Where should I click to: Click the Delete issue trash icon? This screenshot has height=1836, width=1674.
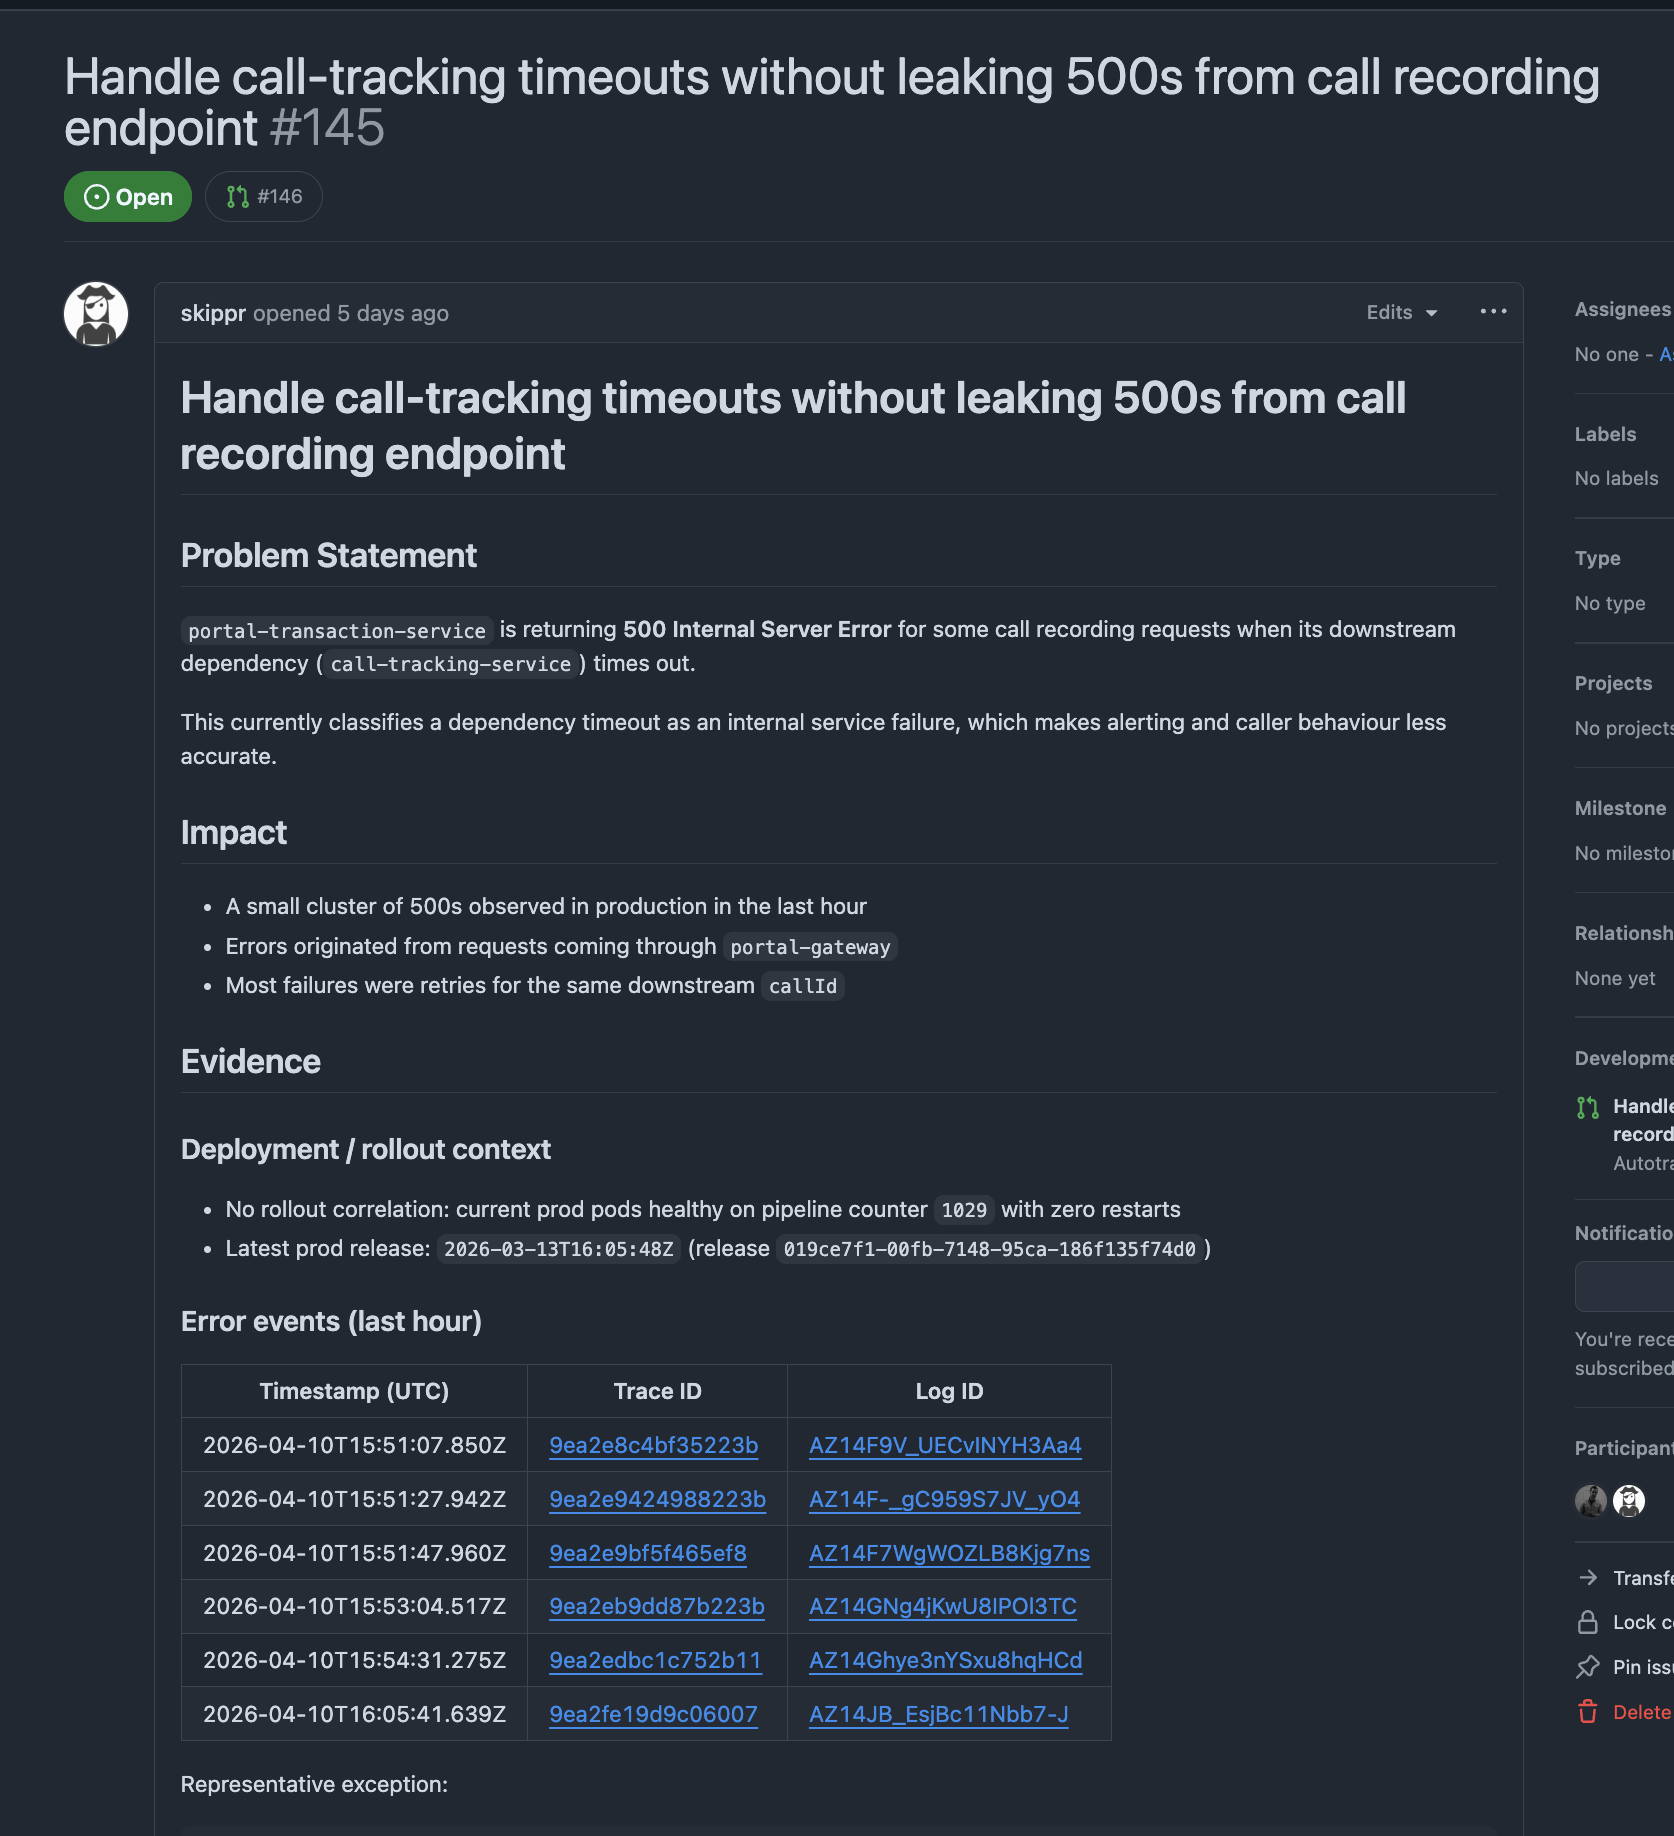[x=1588, y=1712]
